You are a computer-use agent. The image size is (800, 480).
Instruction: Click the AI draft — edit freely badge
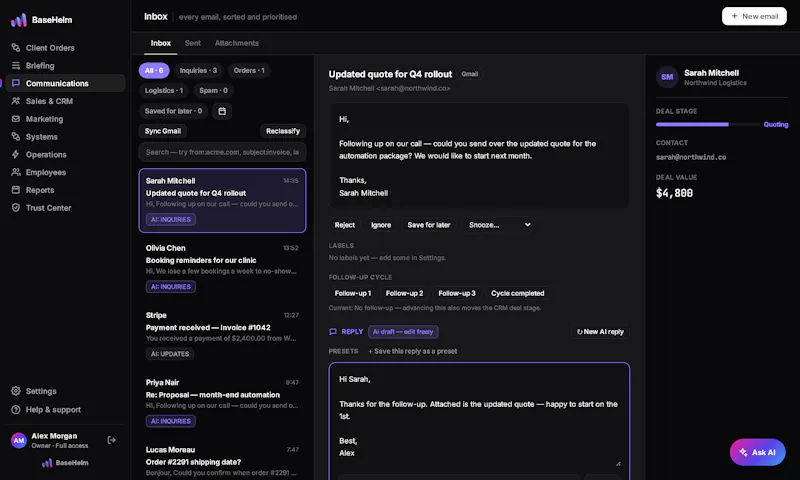(403, 332)
